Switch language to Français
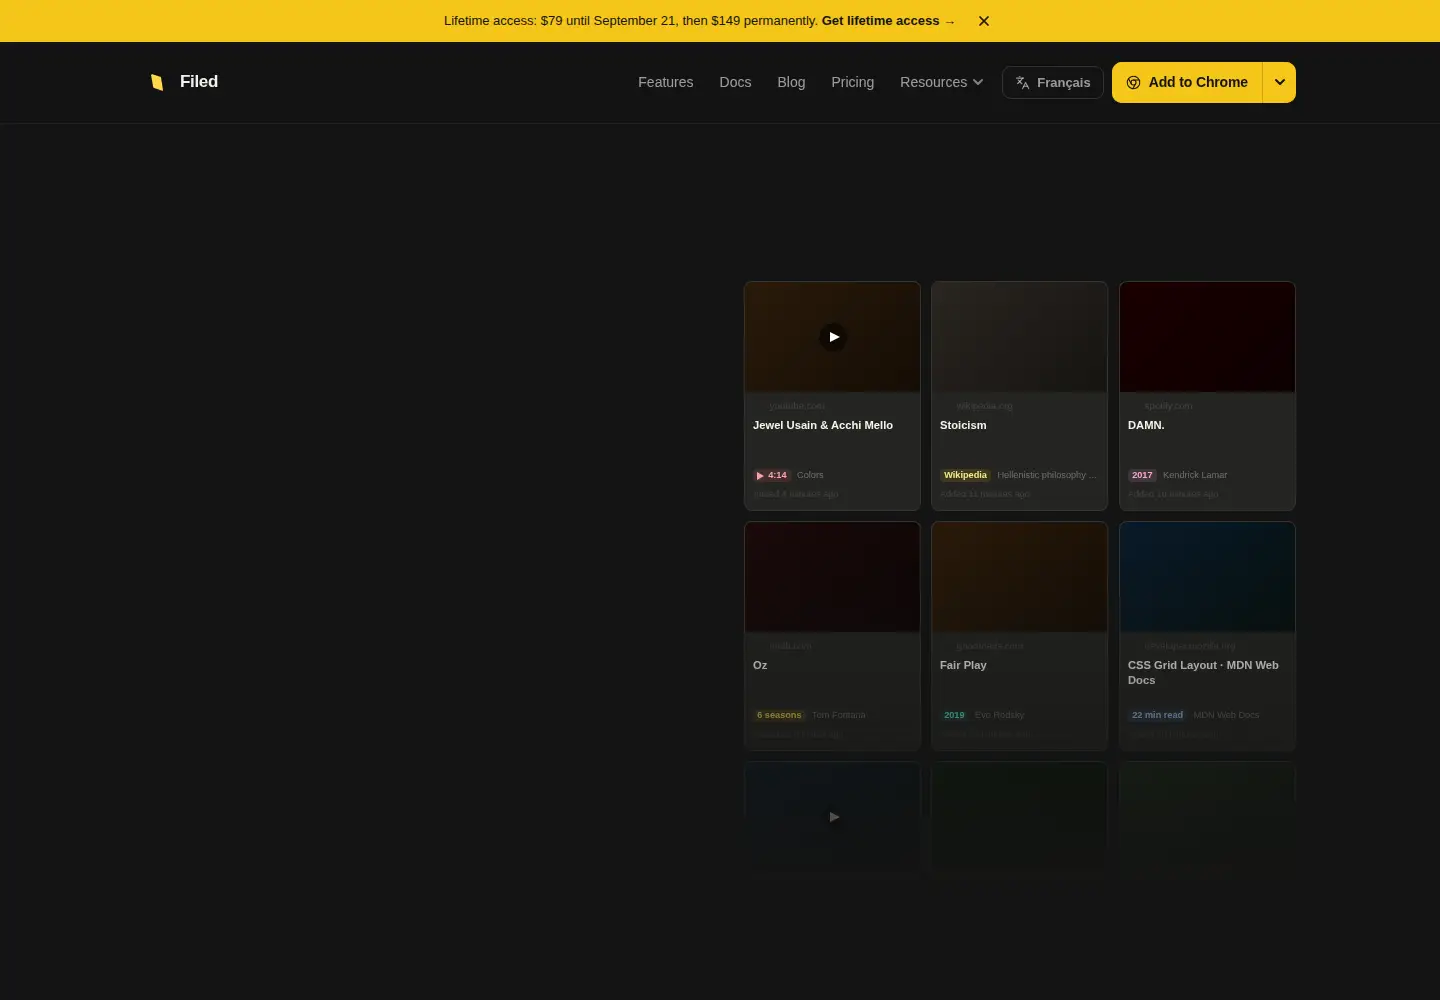Image resolution: width=1440 pixels, height=1000 pixels. pyautogui.click(x=1053, y=83)
